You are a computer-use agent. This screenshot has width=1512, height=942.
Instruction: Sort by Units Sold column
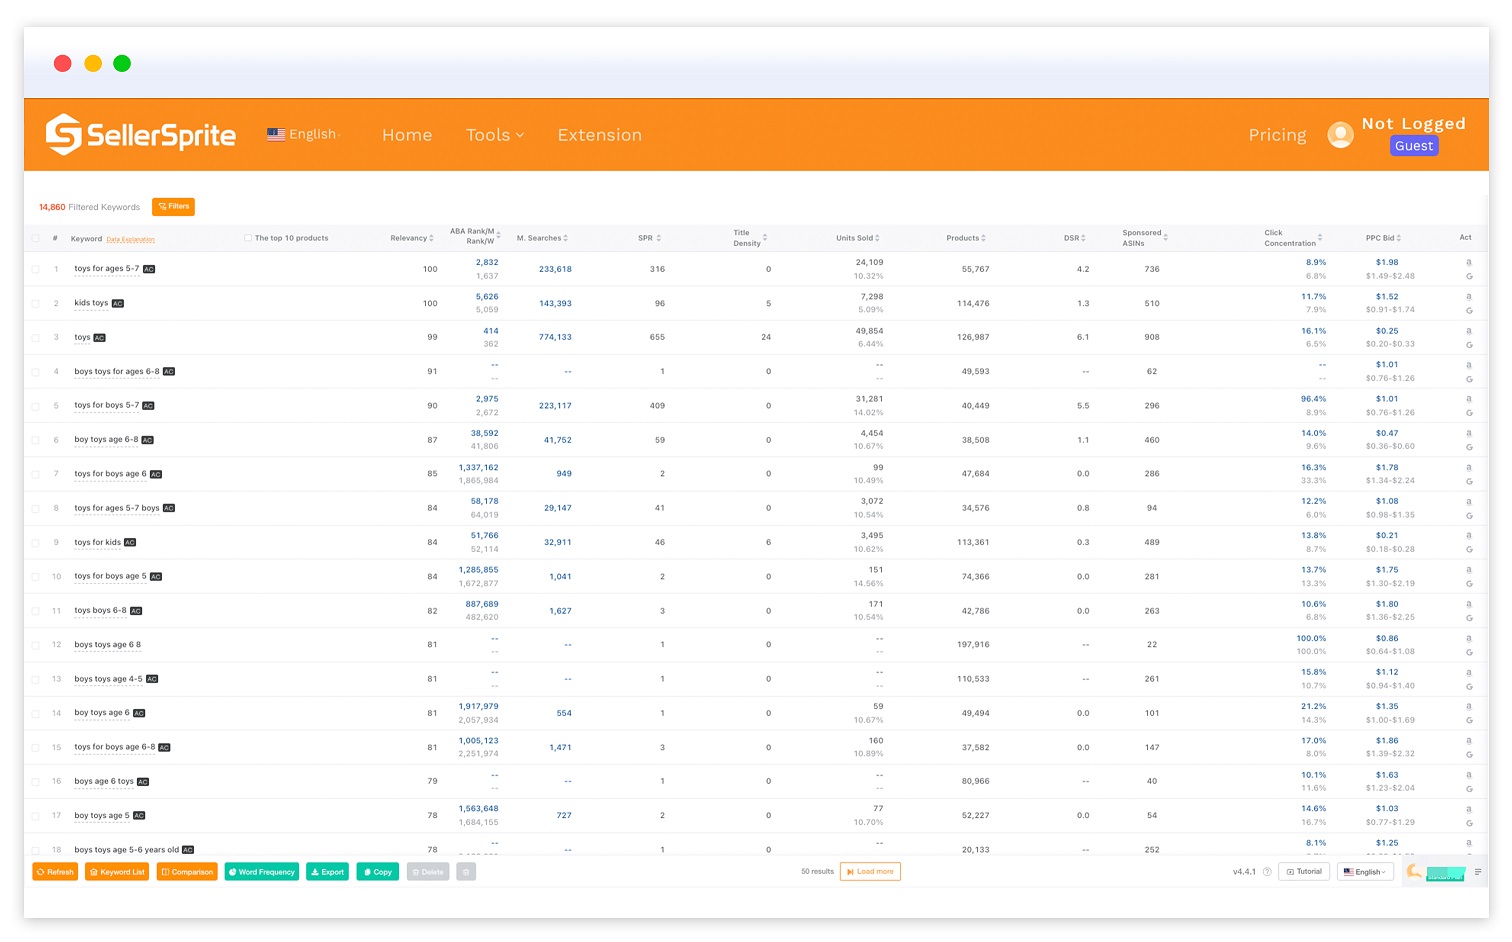pos(858,238)
